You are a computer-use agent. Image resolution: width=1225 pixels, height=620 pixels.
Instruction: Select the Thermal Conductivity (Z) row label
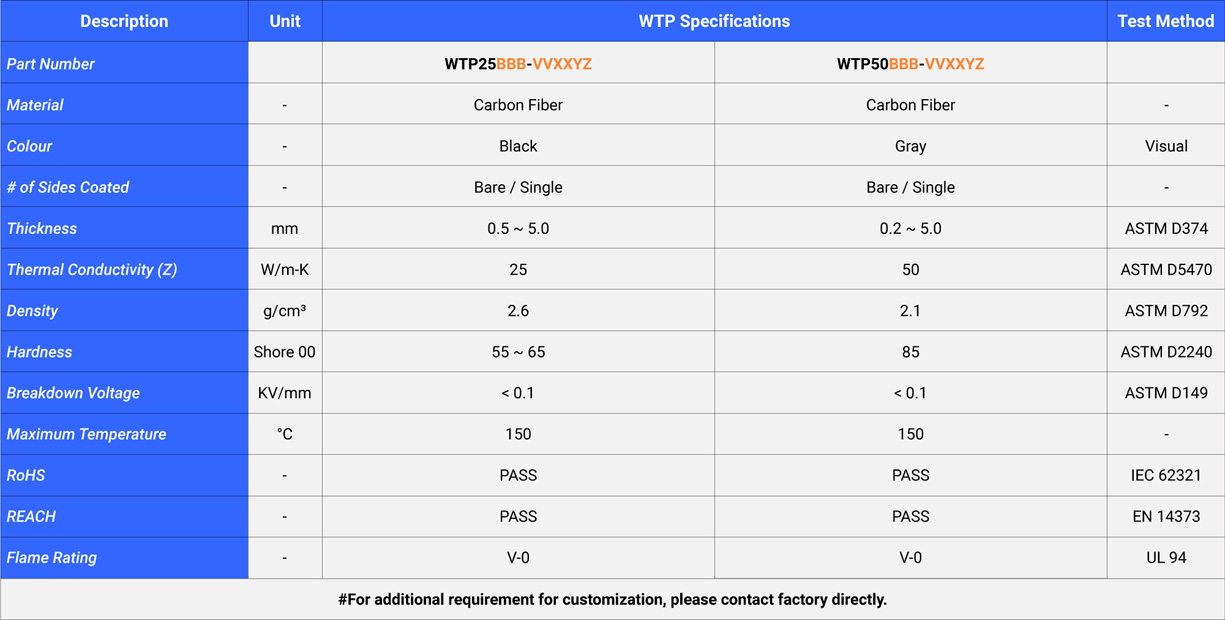tap(92, 270)
